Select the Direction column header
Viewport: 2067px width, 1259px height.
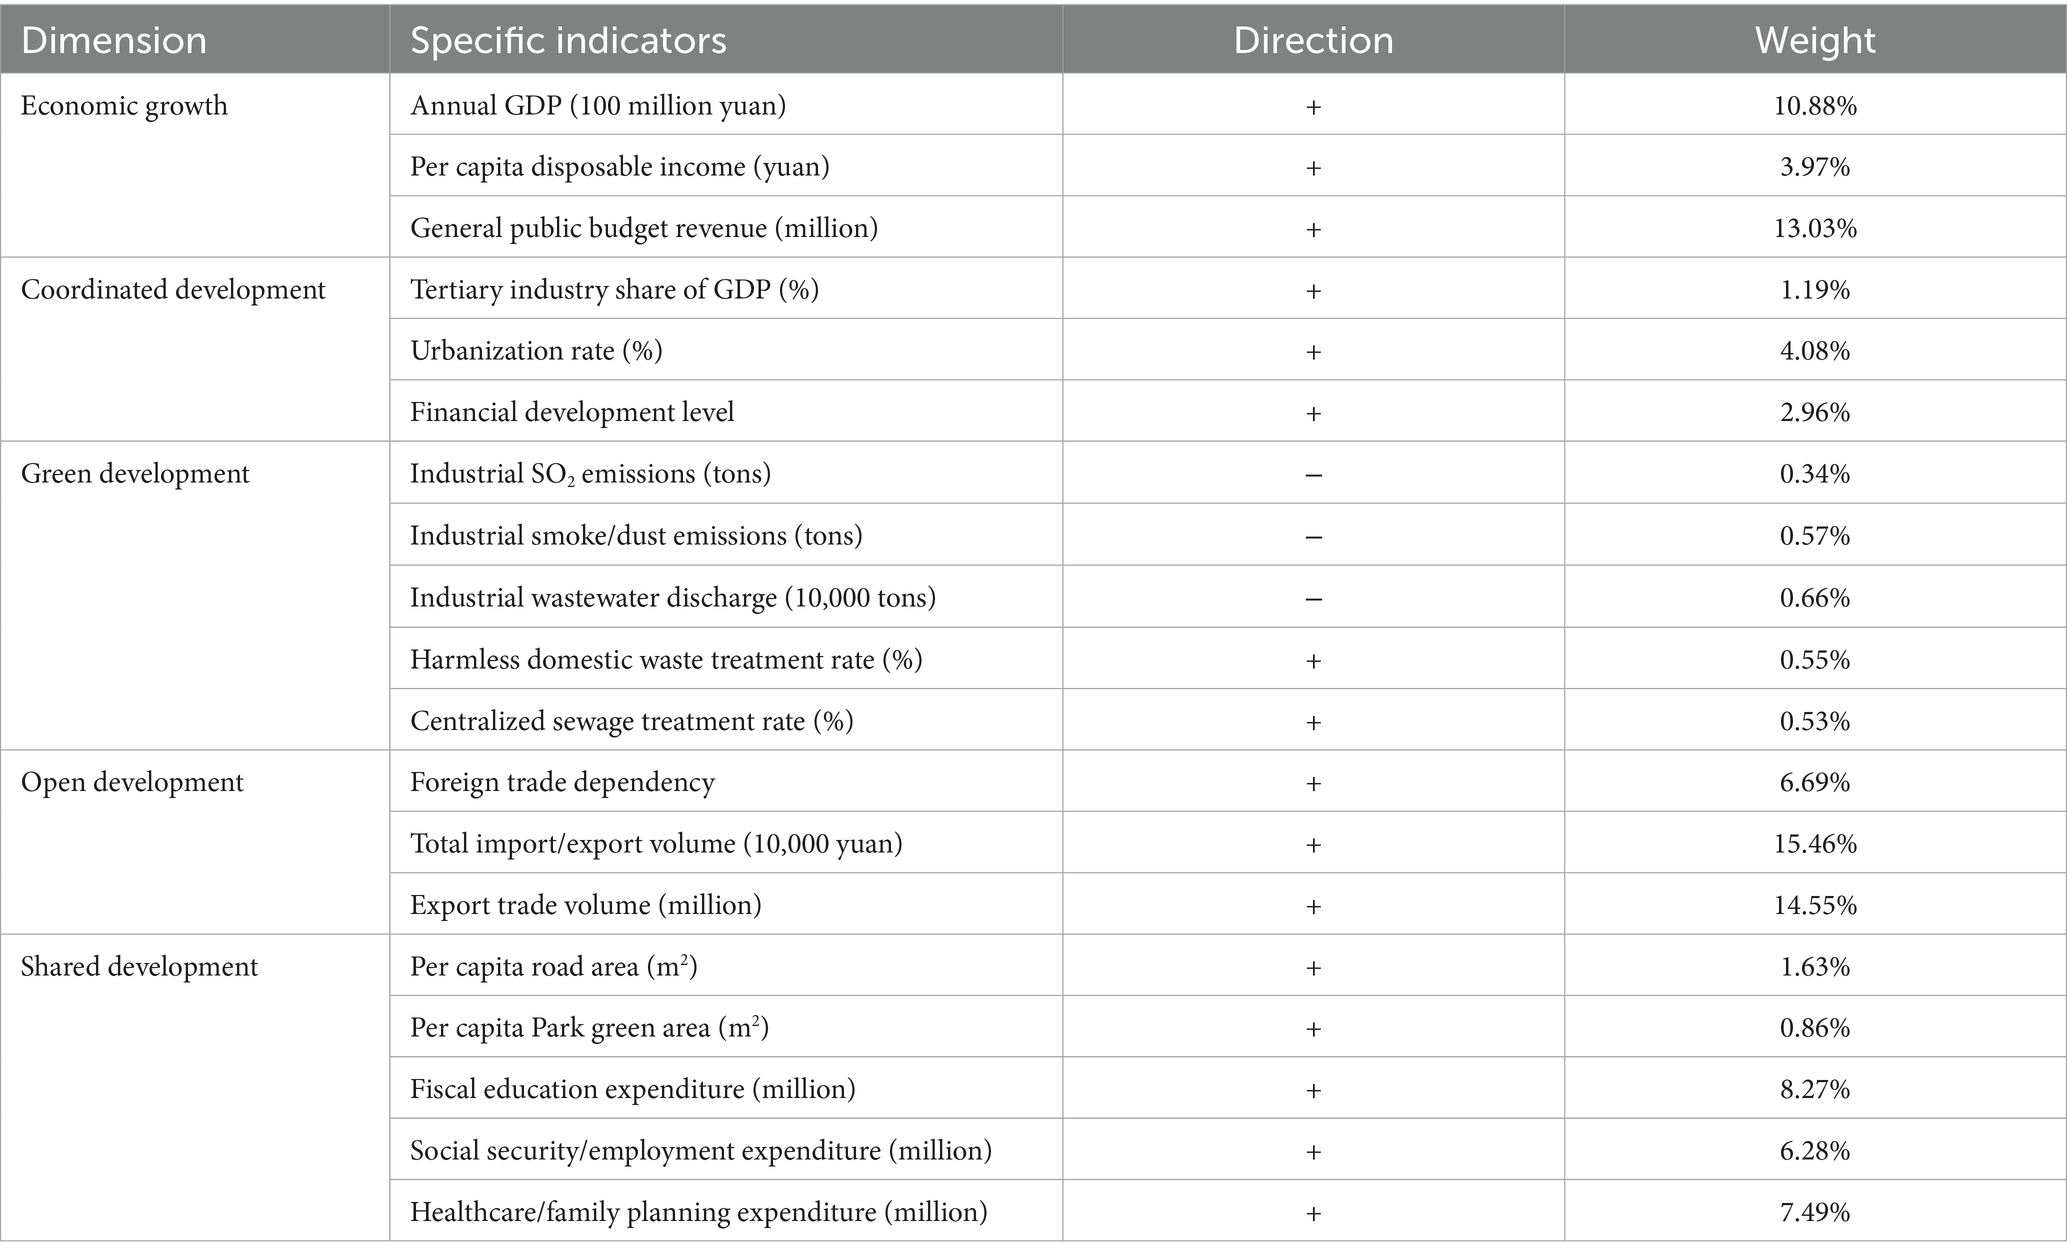coord(1313,40)
